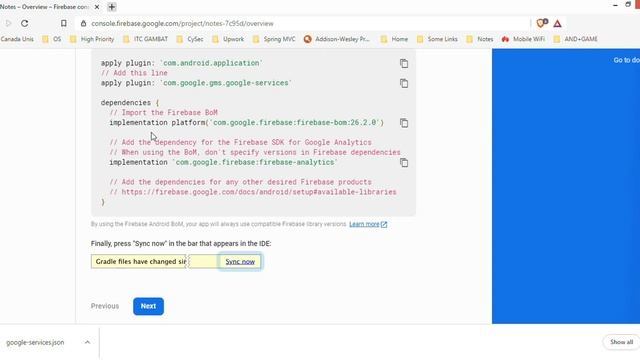
Task: Open Mobile WiFi bookmark
Action: (523, 39)
